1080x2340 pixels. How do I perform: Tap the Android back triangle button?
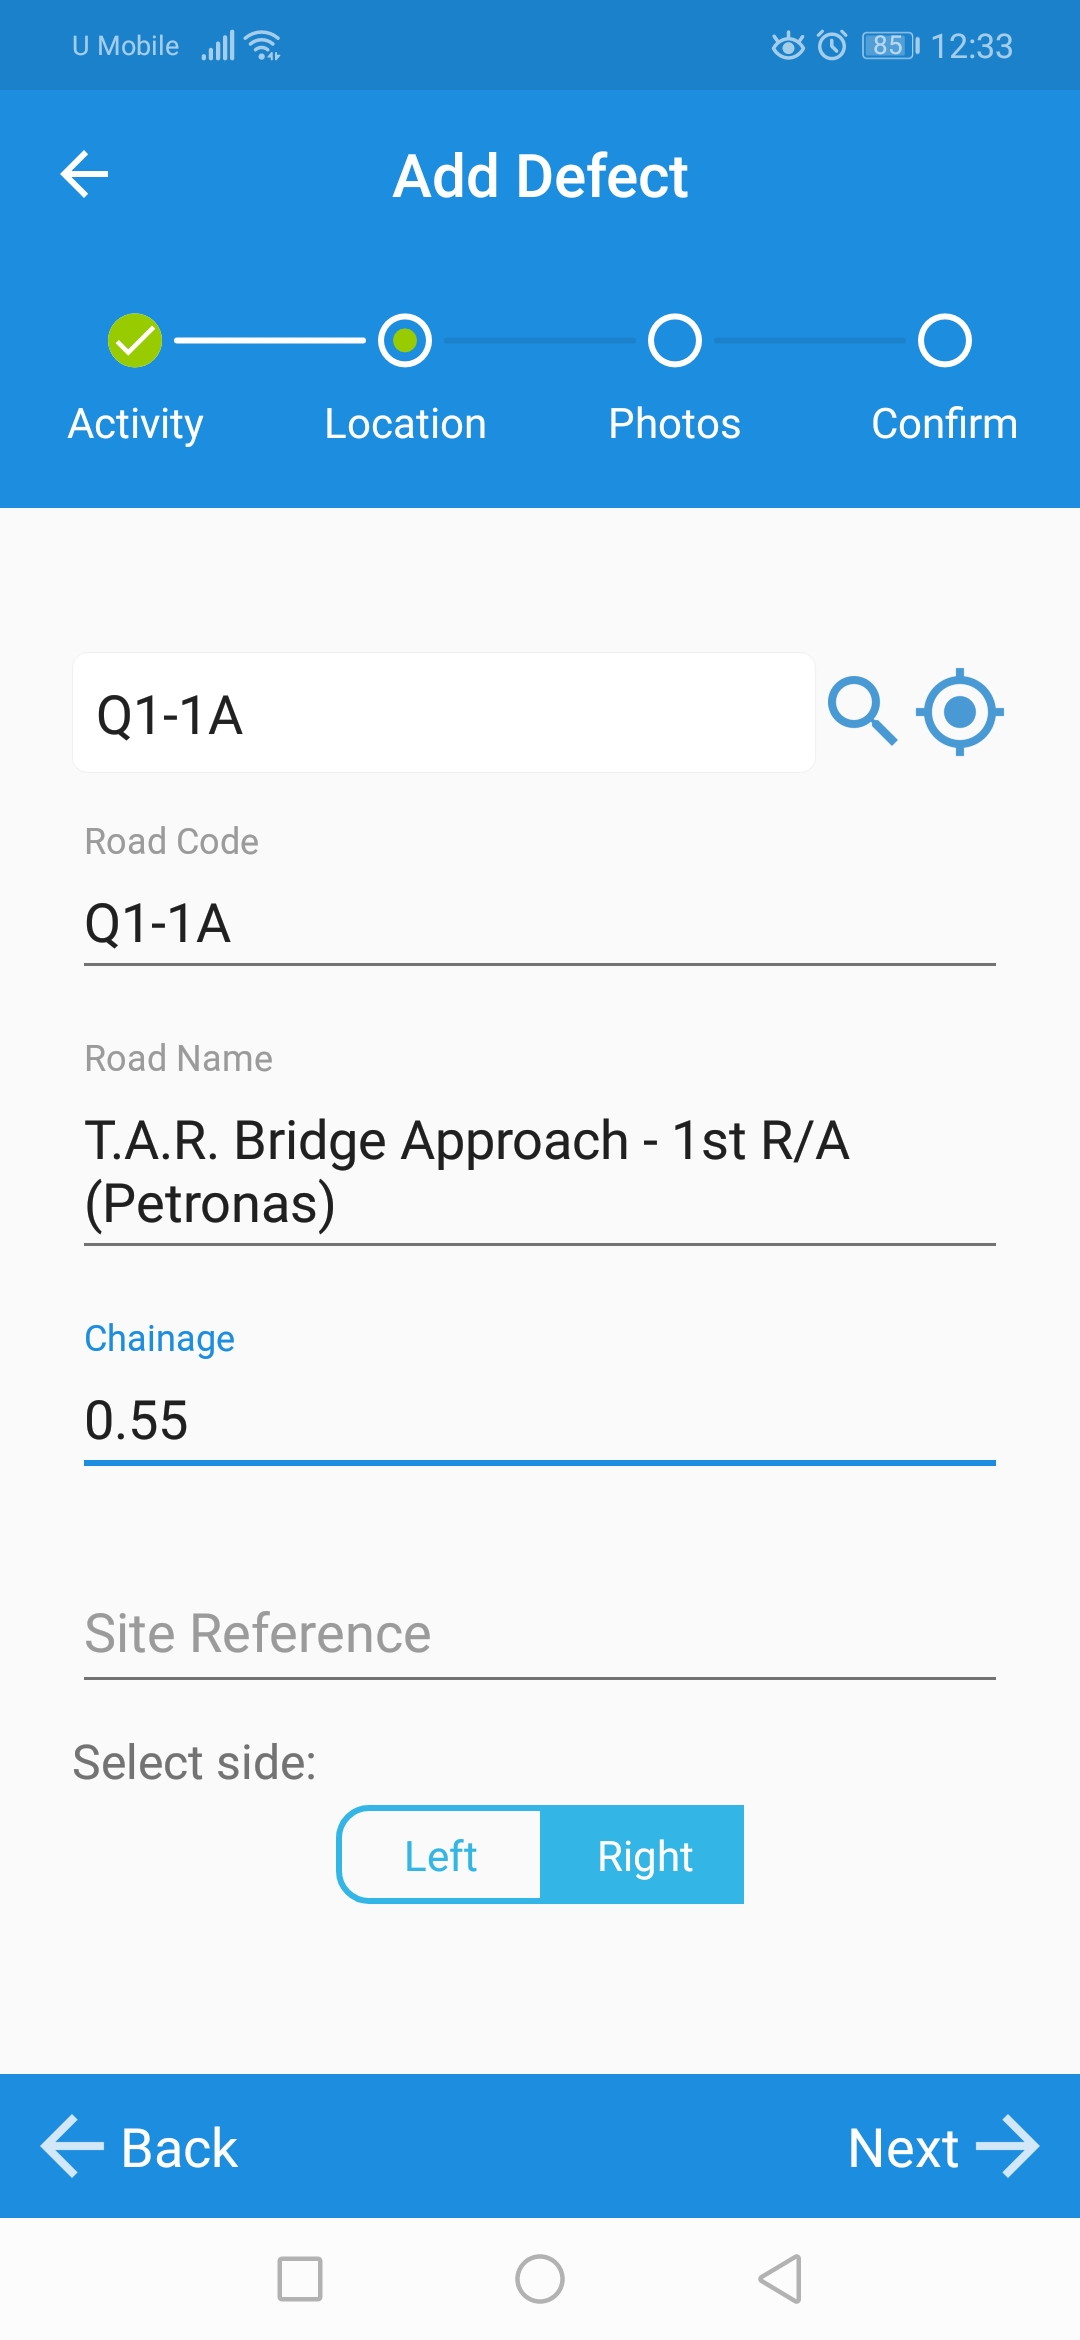pos(781,2279)
